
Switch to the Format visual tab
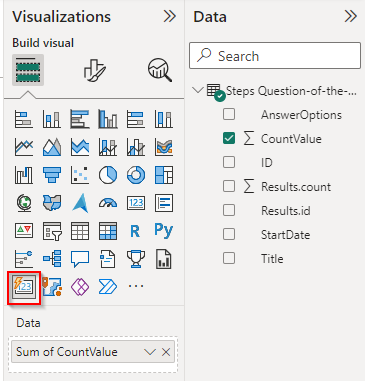tap(94, 70)
